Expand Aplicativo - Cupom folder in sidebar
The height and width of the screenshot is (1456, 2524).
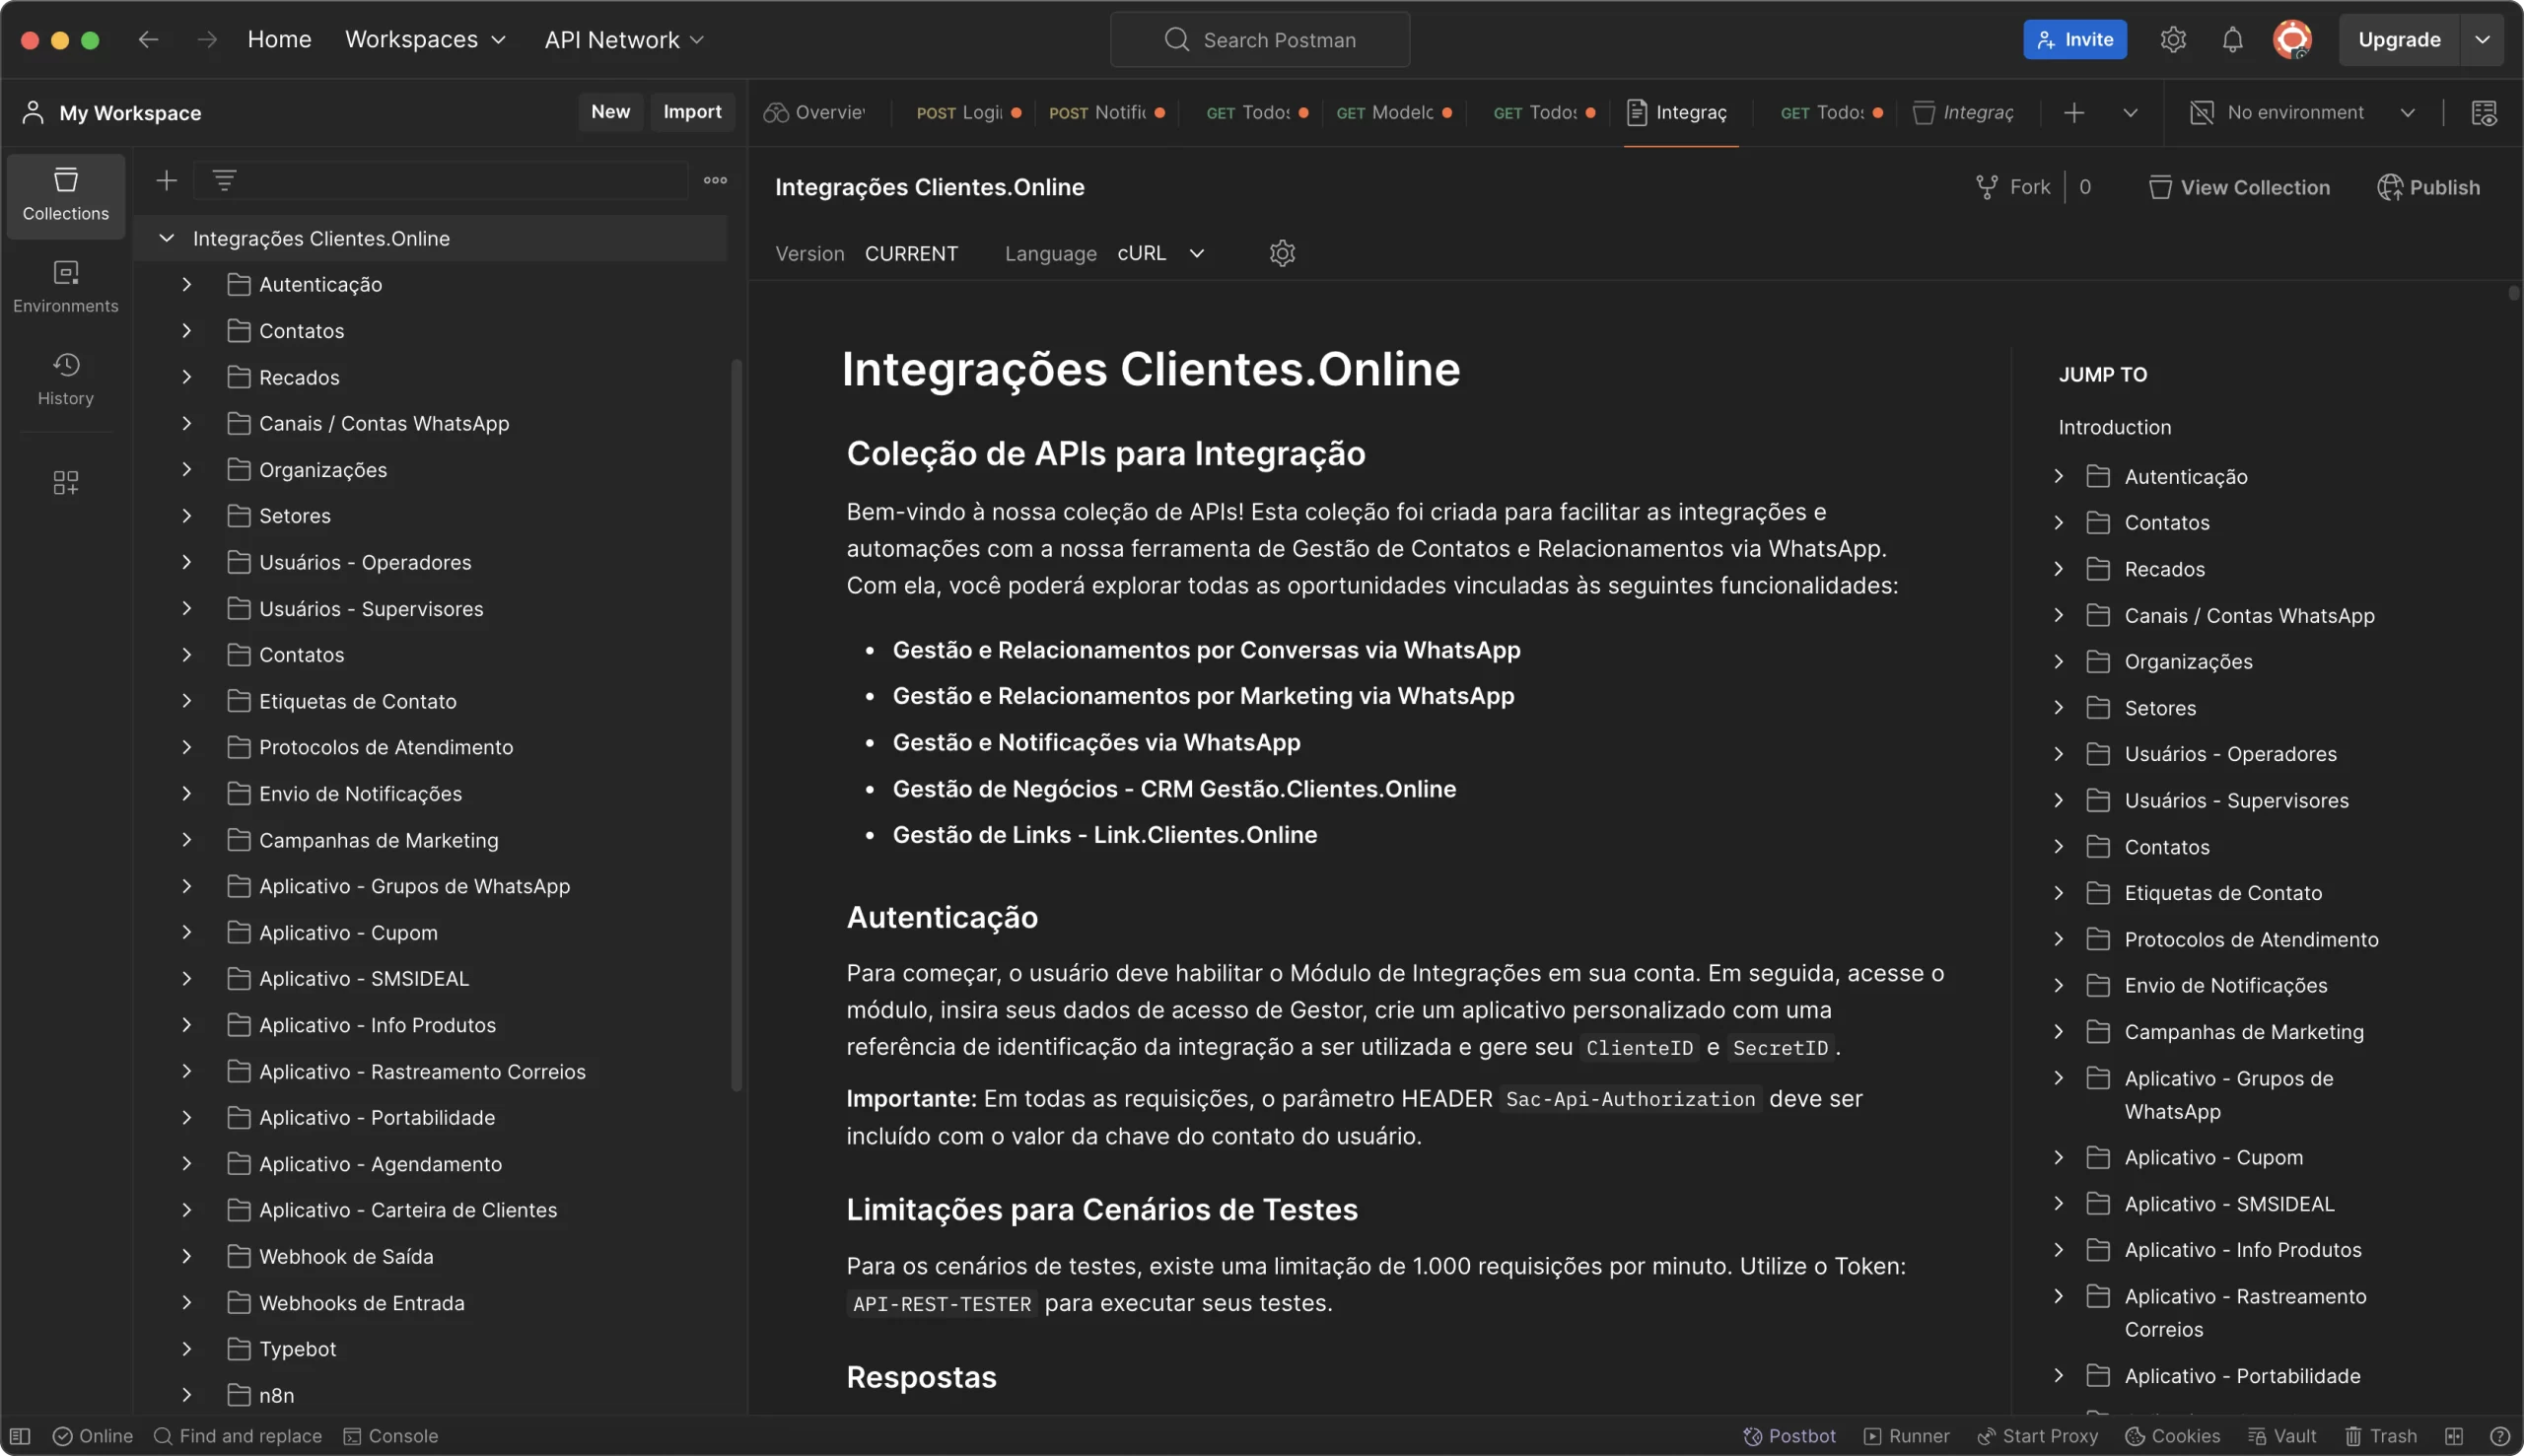[x=187, y=932]
